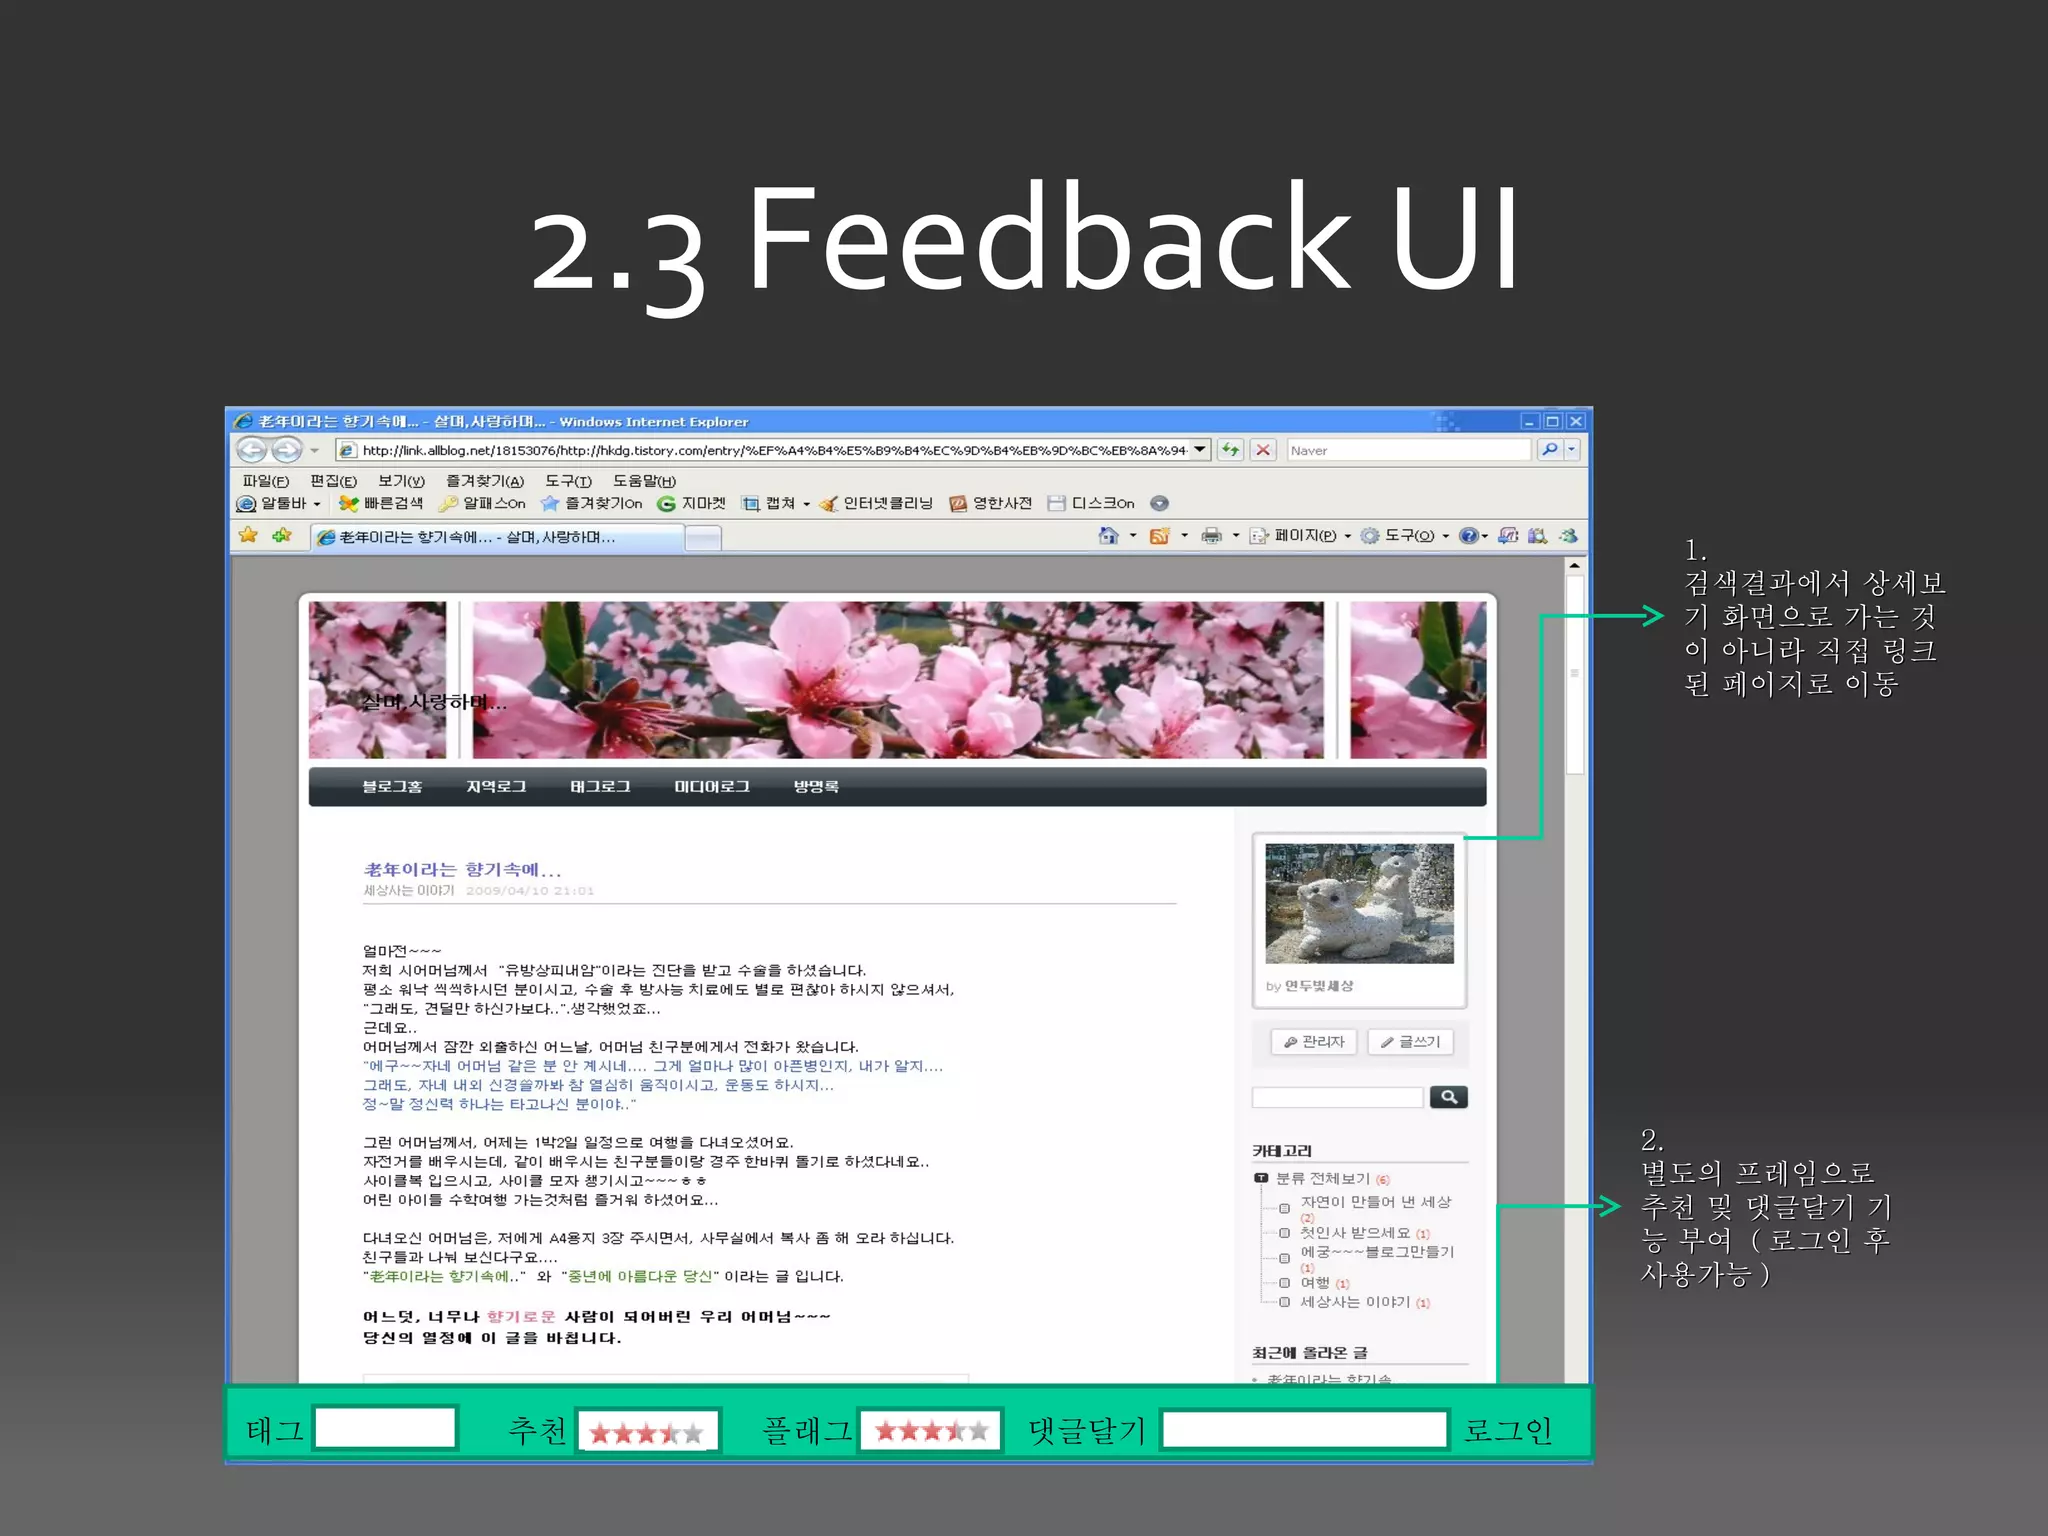
Task: Click the 추천 star rating control
Action: pyautogui.click(x=647, y=1433)
